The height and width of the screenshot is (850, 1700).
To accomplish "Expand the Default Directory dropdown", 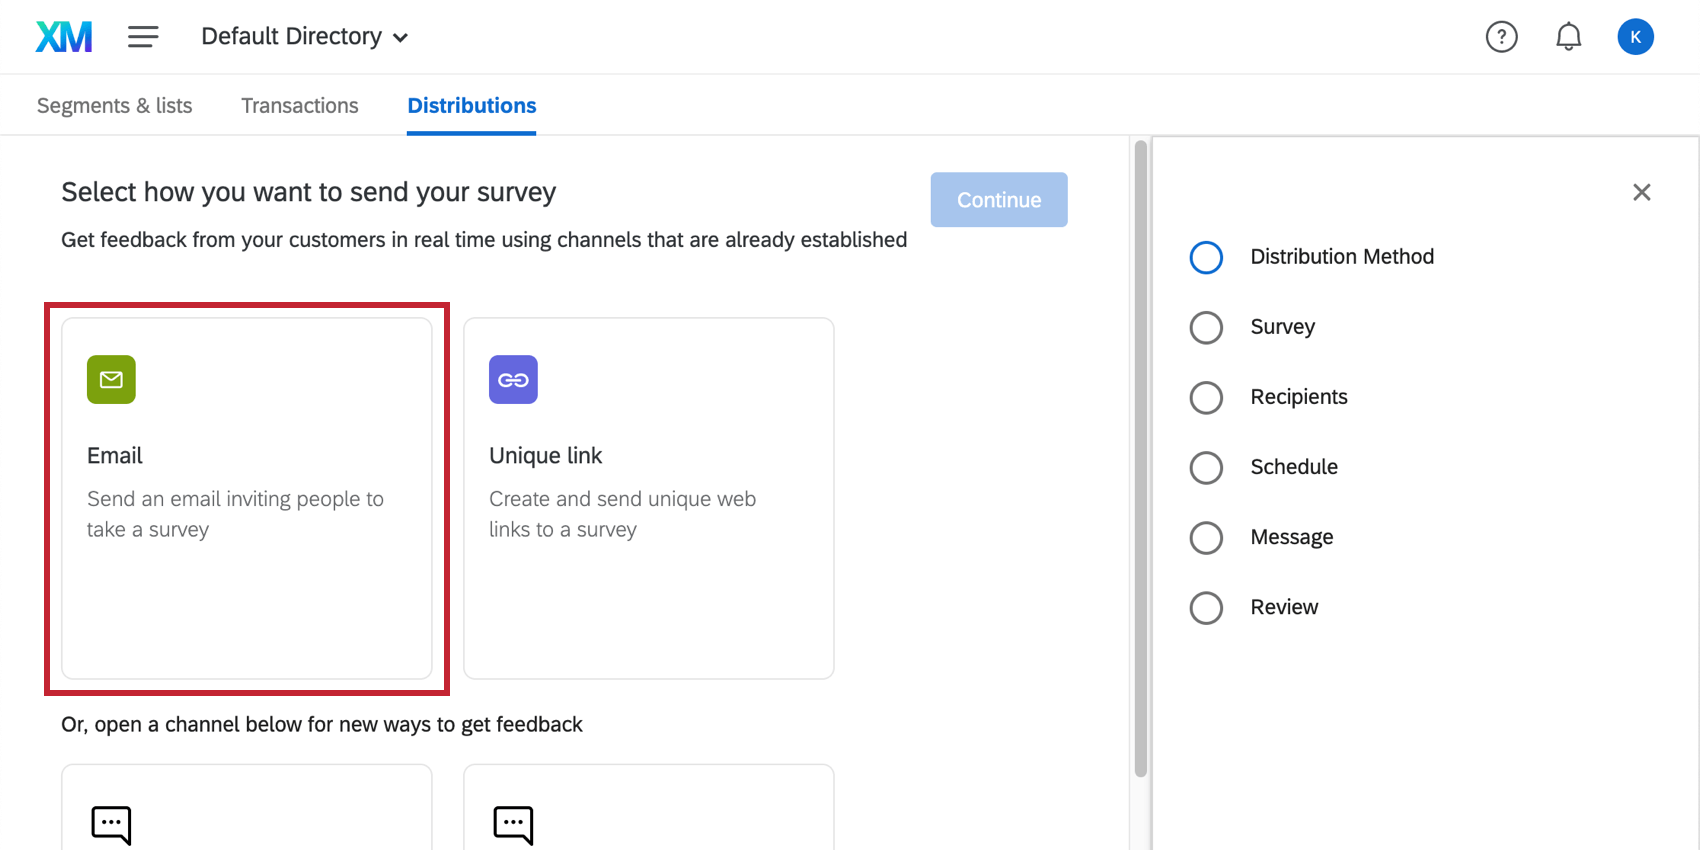I will pyautogui.click(x=304, y=37).
